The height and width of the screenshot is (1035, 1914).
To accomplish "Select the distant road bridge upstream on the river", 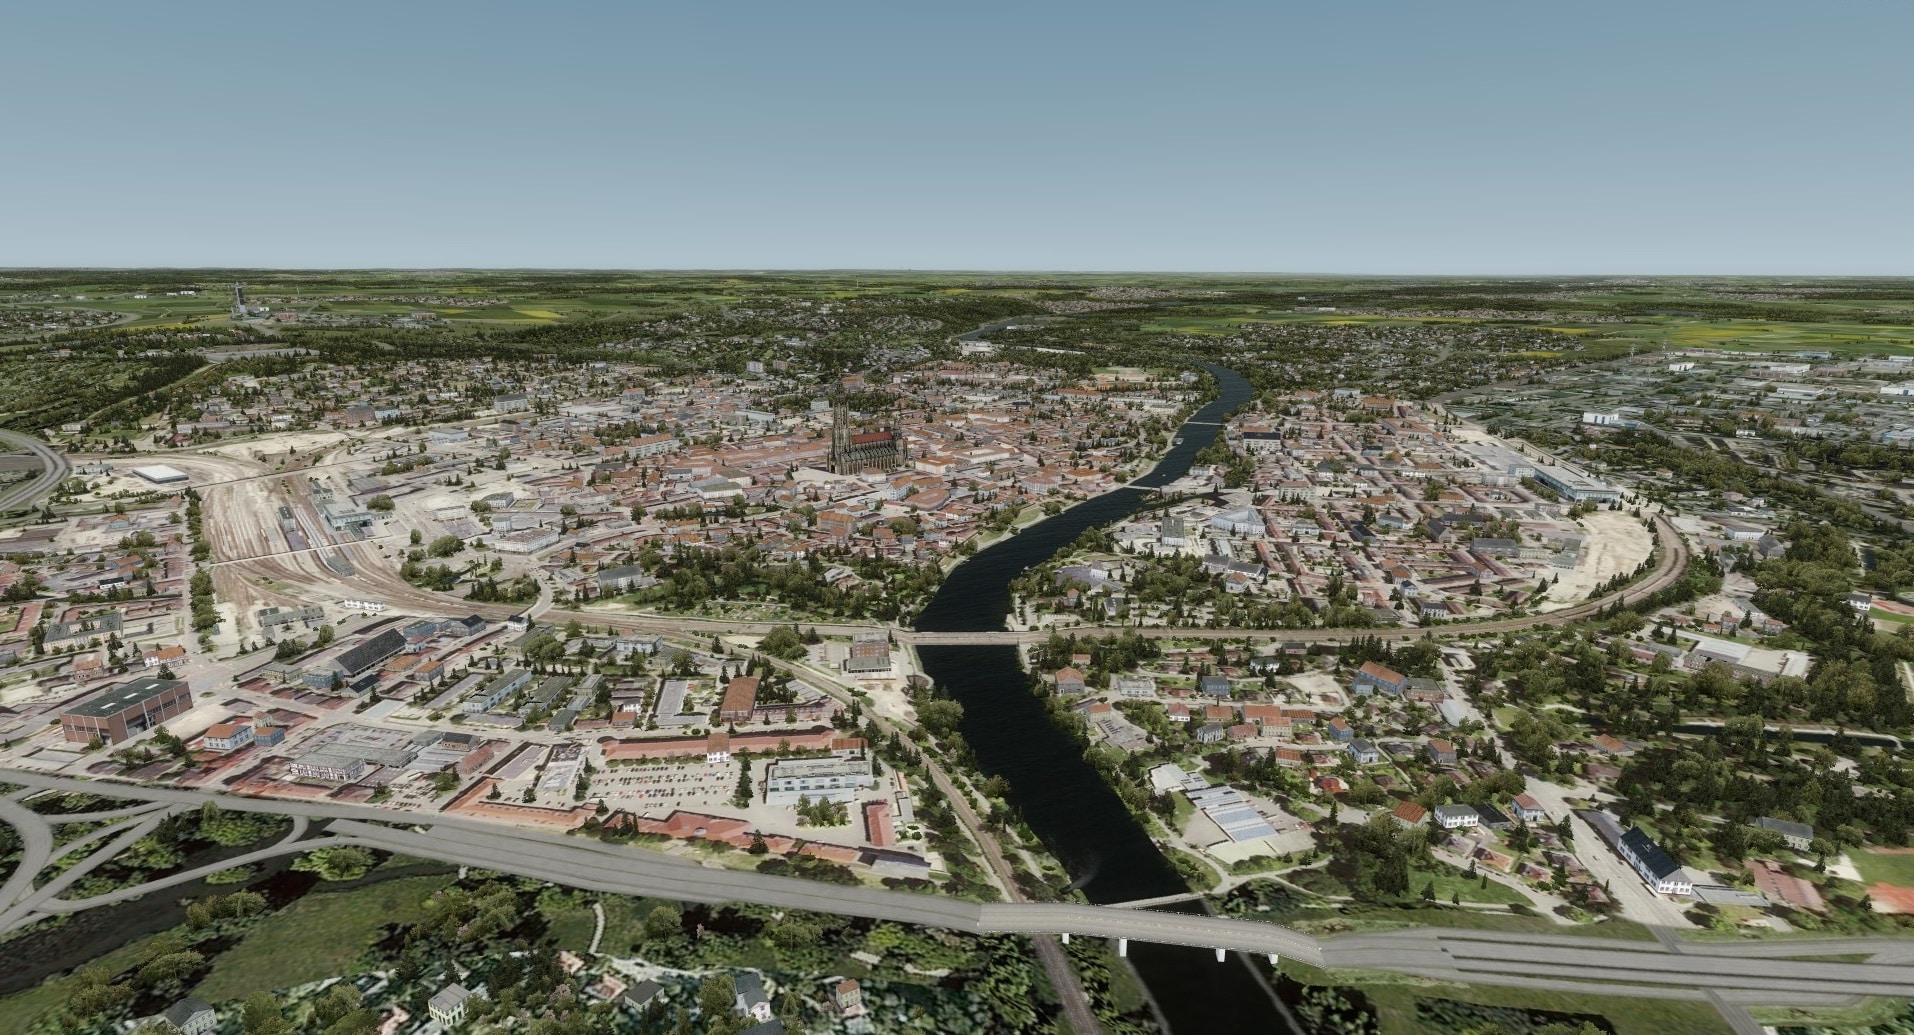I will (x=1205, y=423).
